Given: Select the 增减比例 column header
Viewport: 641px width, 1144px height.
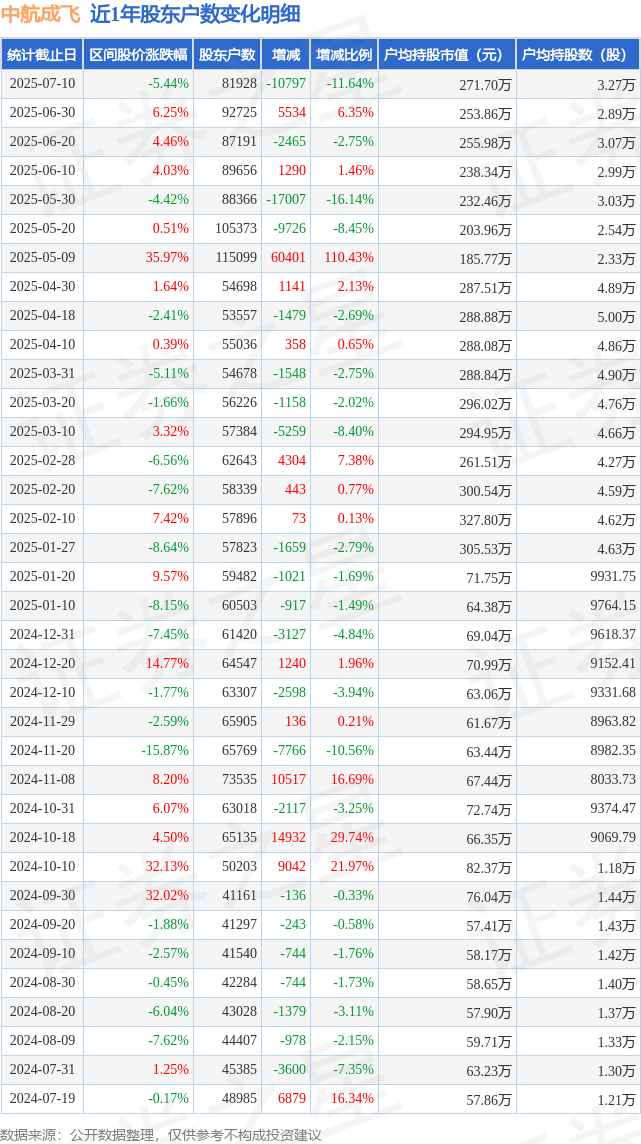Looking at the screenshot, I should (344, 55).
